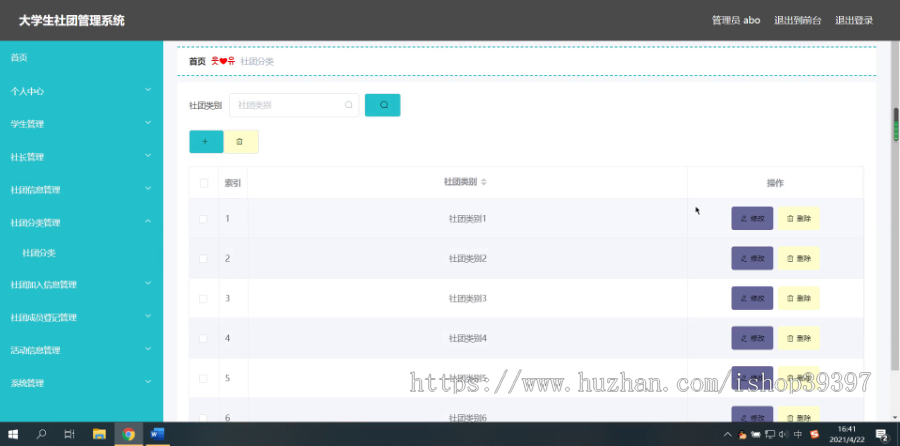Click the 操作 column header
Screen dimensions: 900x446
coord(775,183)
